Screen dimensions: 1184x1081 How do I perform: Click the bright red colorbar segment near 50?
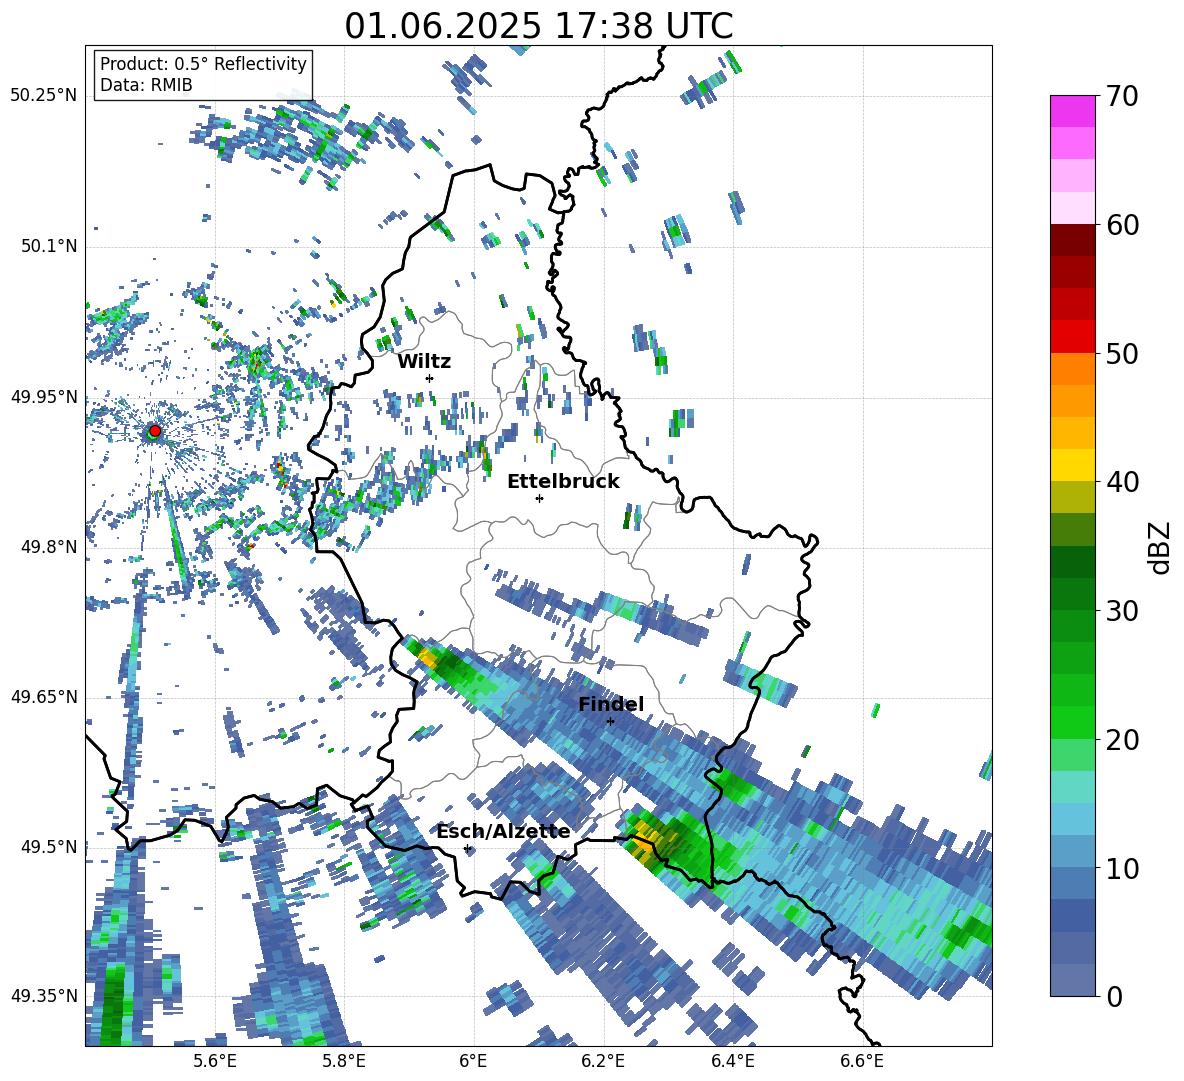pyautogui.click(x=1072, y=337)
